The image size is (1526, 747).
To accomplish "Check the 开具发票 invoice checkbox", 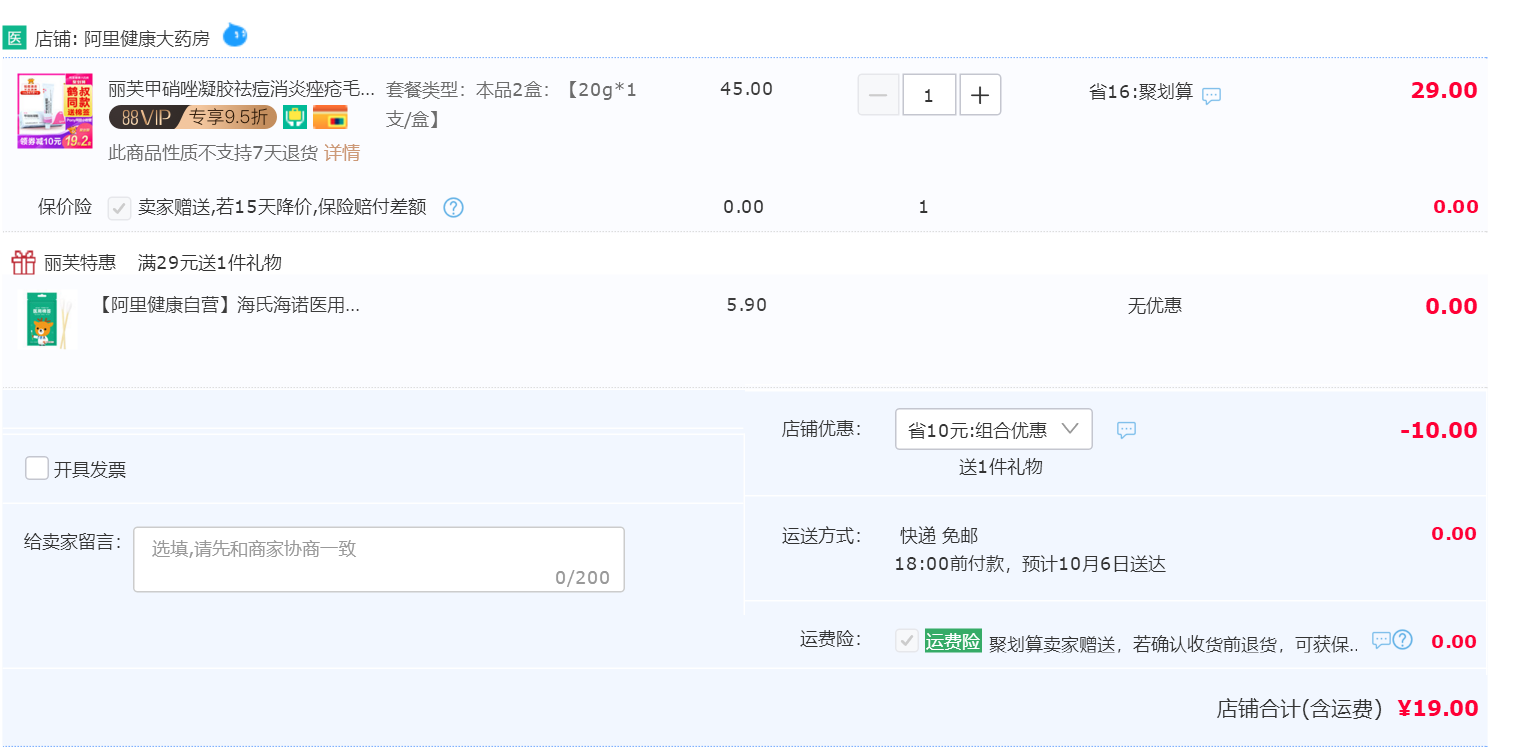I will (x=37, y=468).
